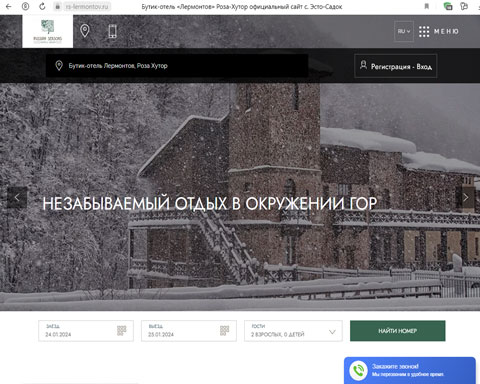Open check-out date field 25.01.2024

point(189,331)
